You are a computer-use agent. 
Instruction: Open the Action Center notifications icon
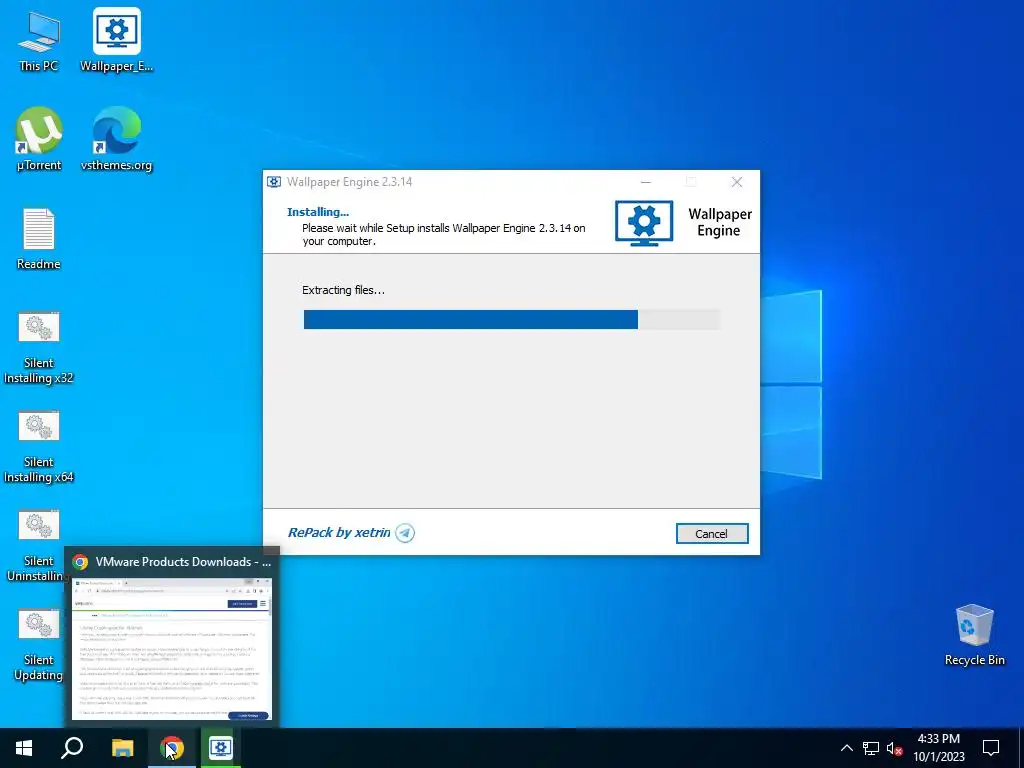coord(991,748)
